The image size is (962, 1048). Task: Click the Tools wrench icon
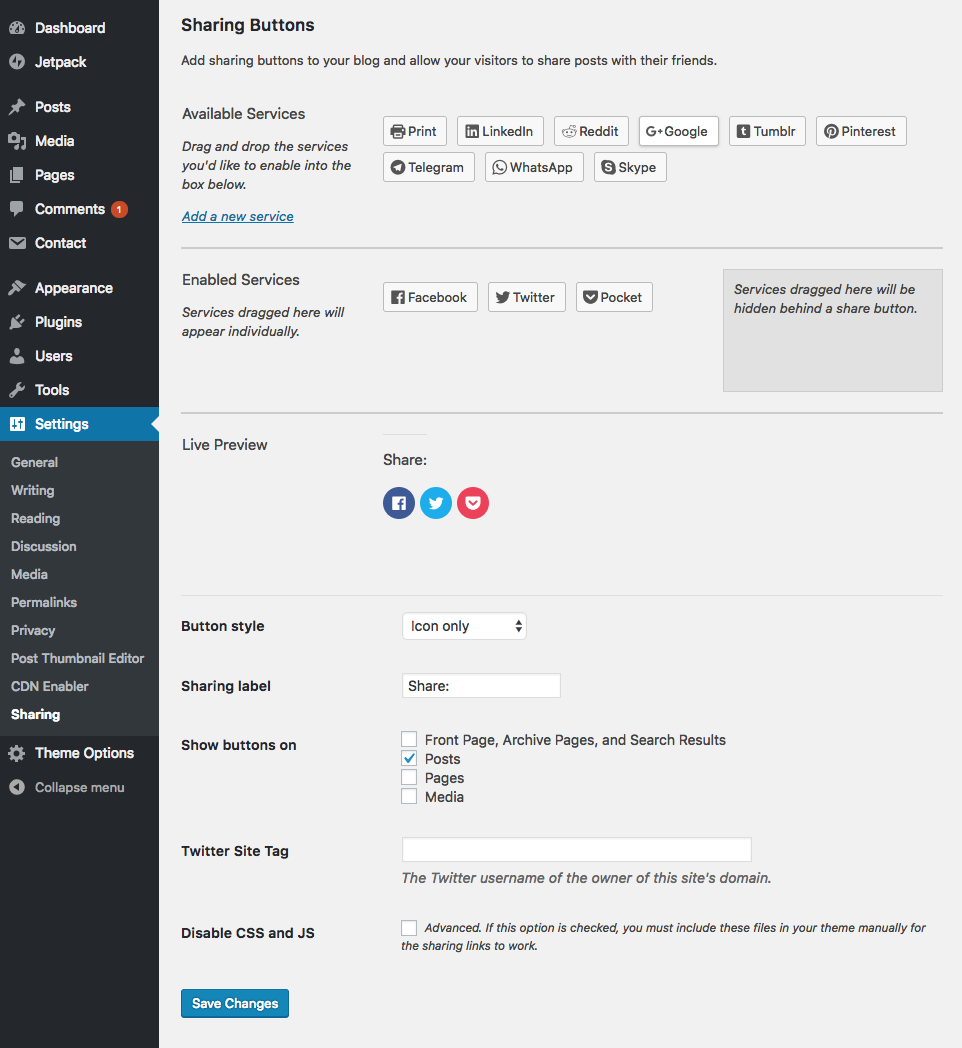pyautogui.click(x=17, y=390)
